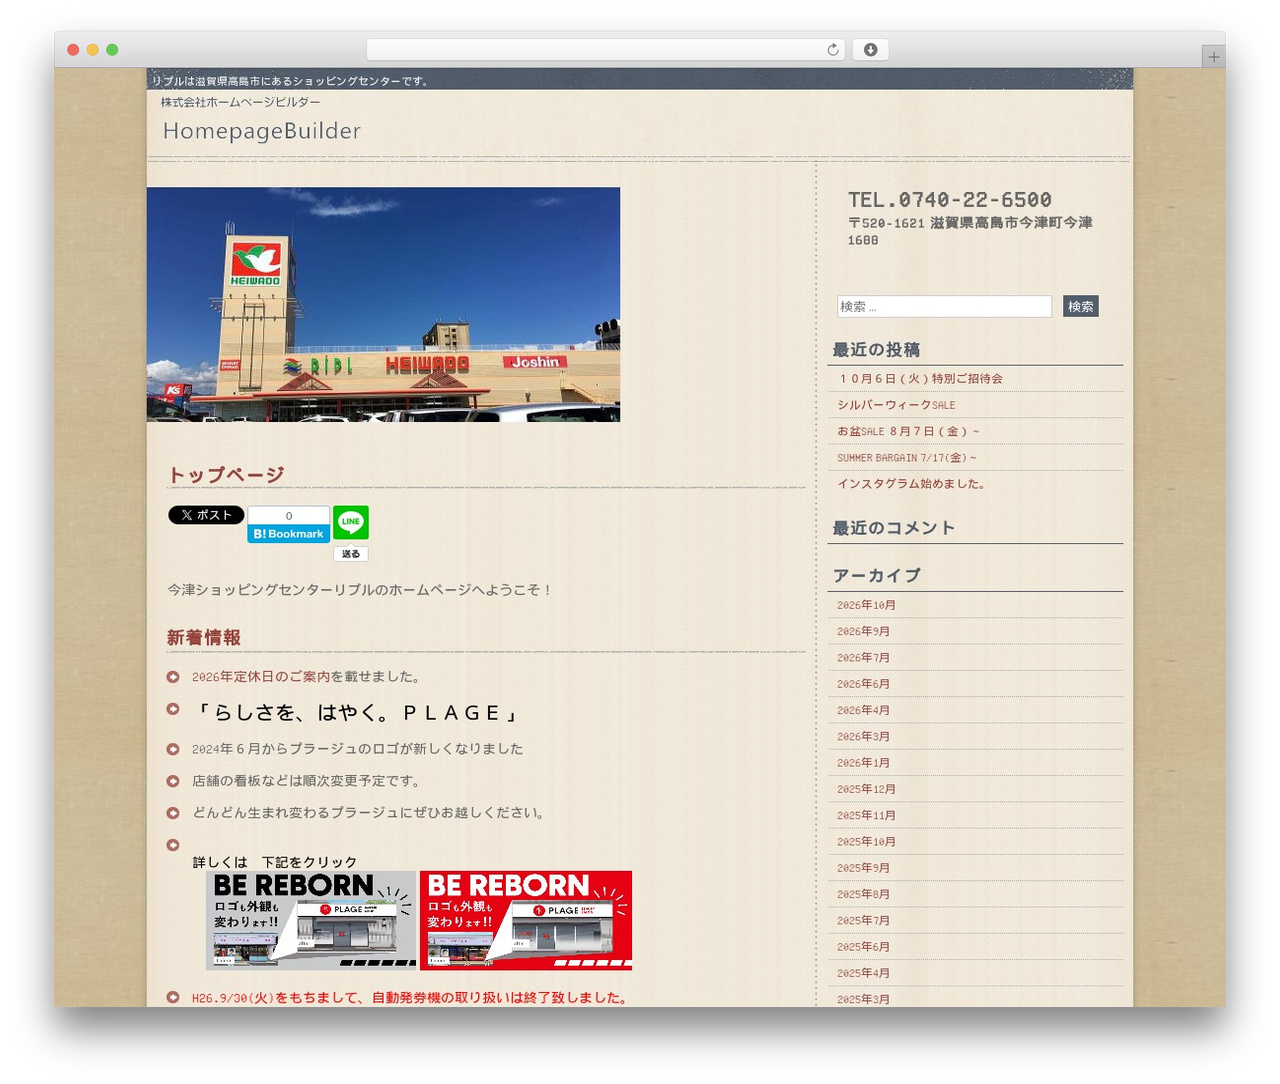The image size is (1280, 1084).
Task: Open archive 2025年7月
Action: (x=863, y=921)
